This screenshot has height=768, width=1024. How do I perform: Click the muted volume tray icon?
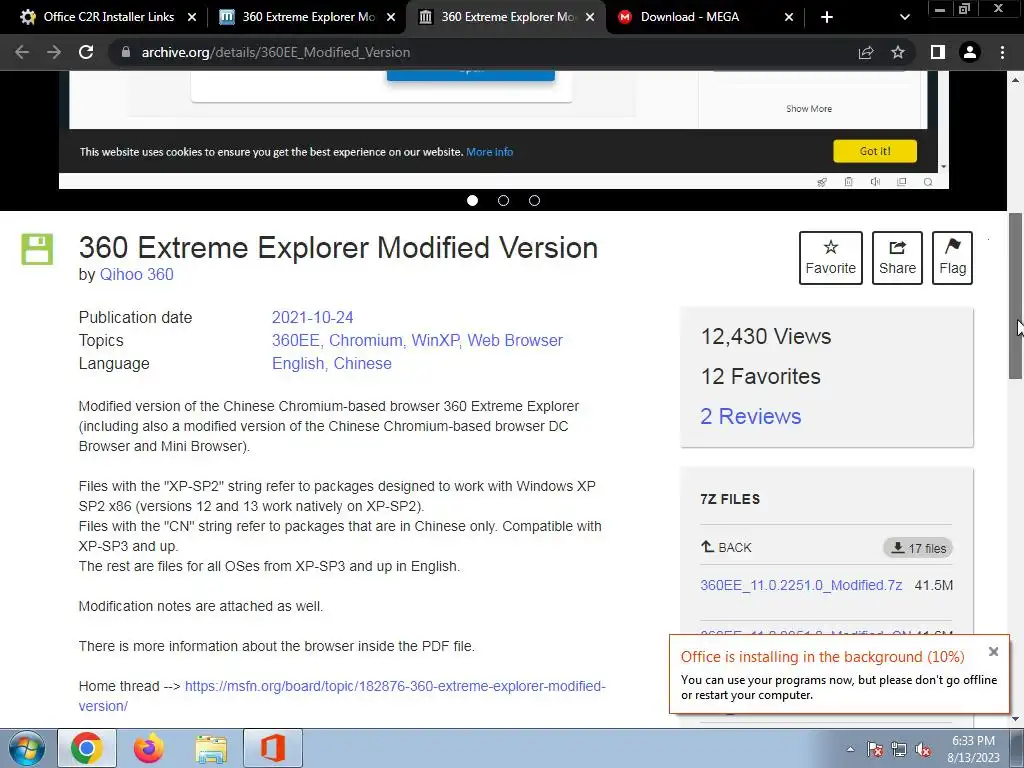[x=923, y=749]
